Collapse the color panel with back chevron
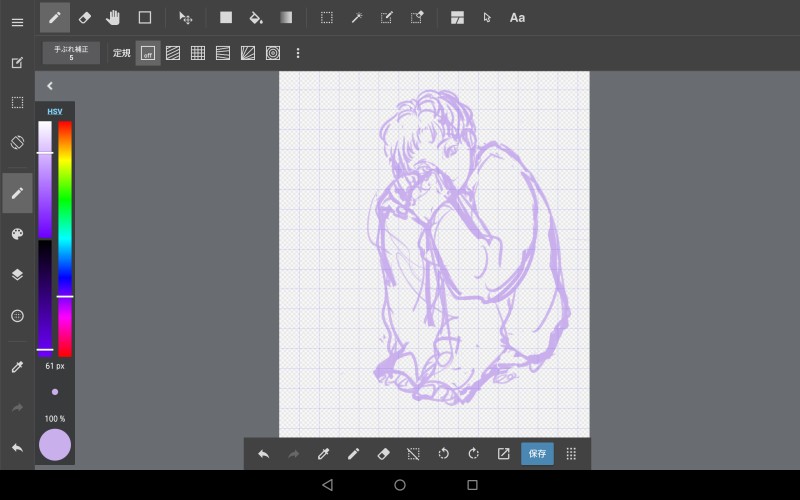The height and width of the screenshot is (500, 800). pos(49,86)
